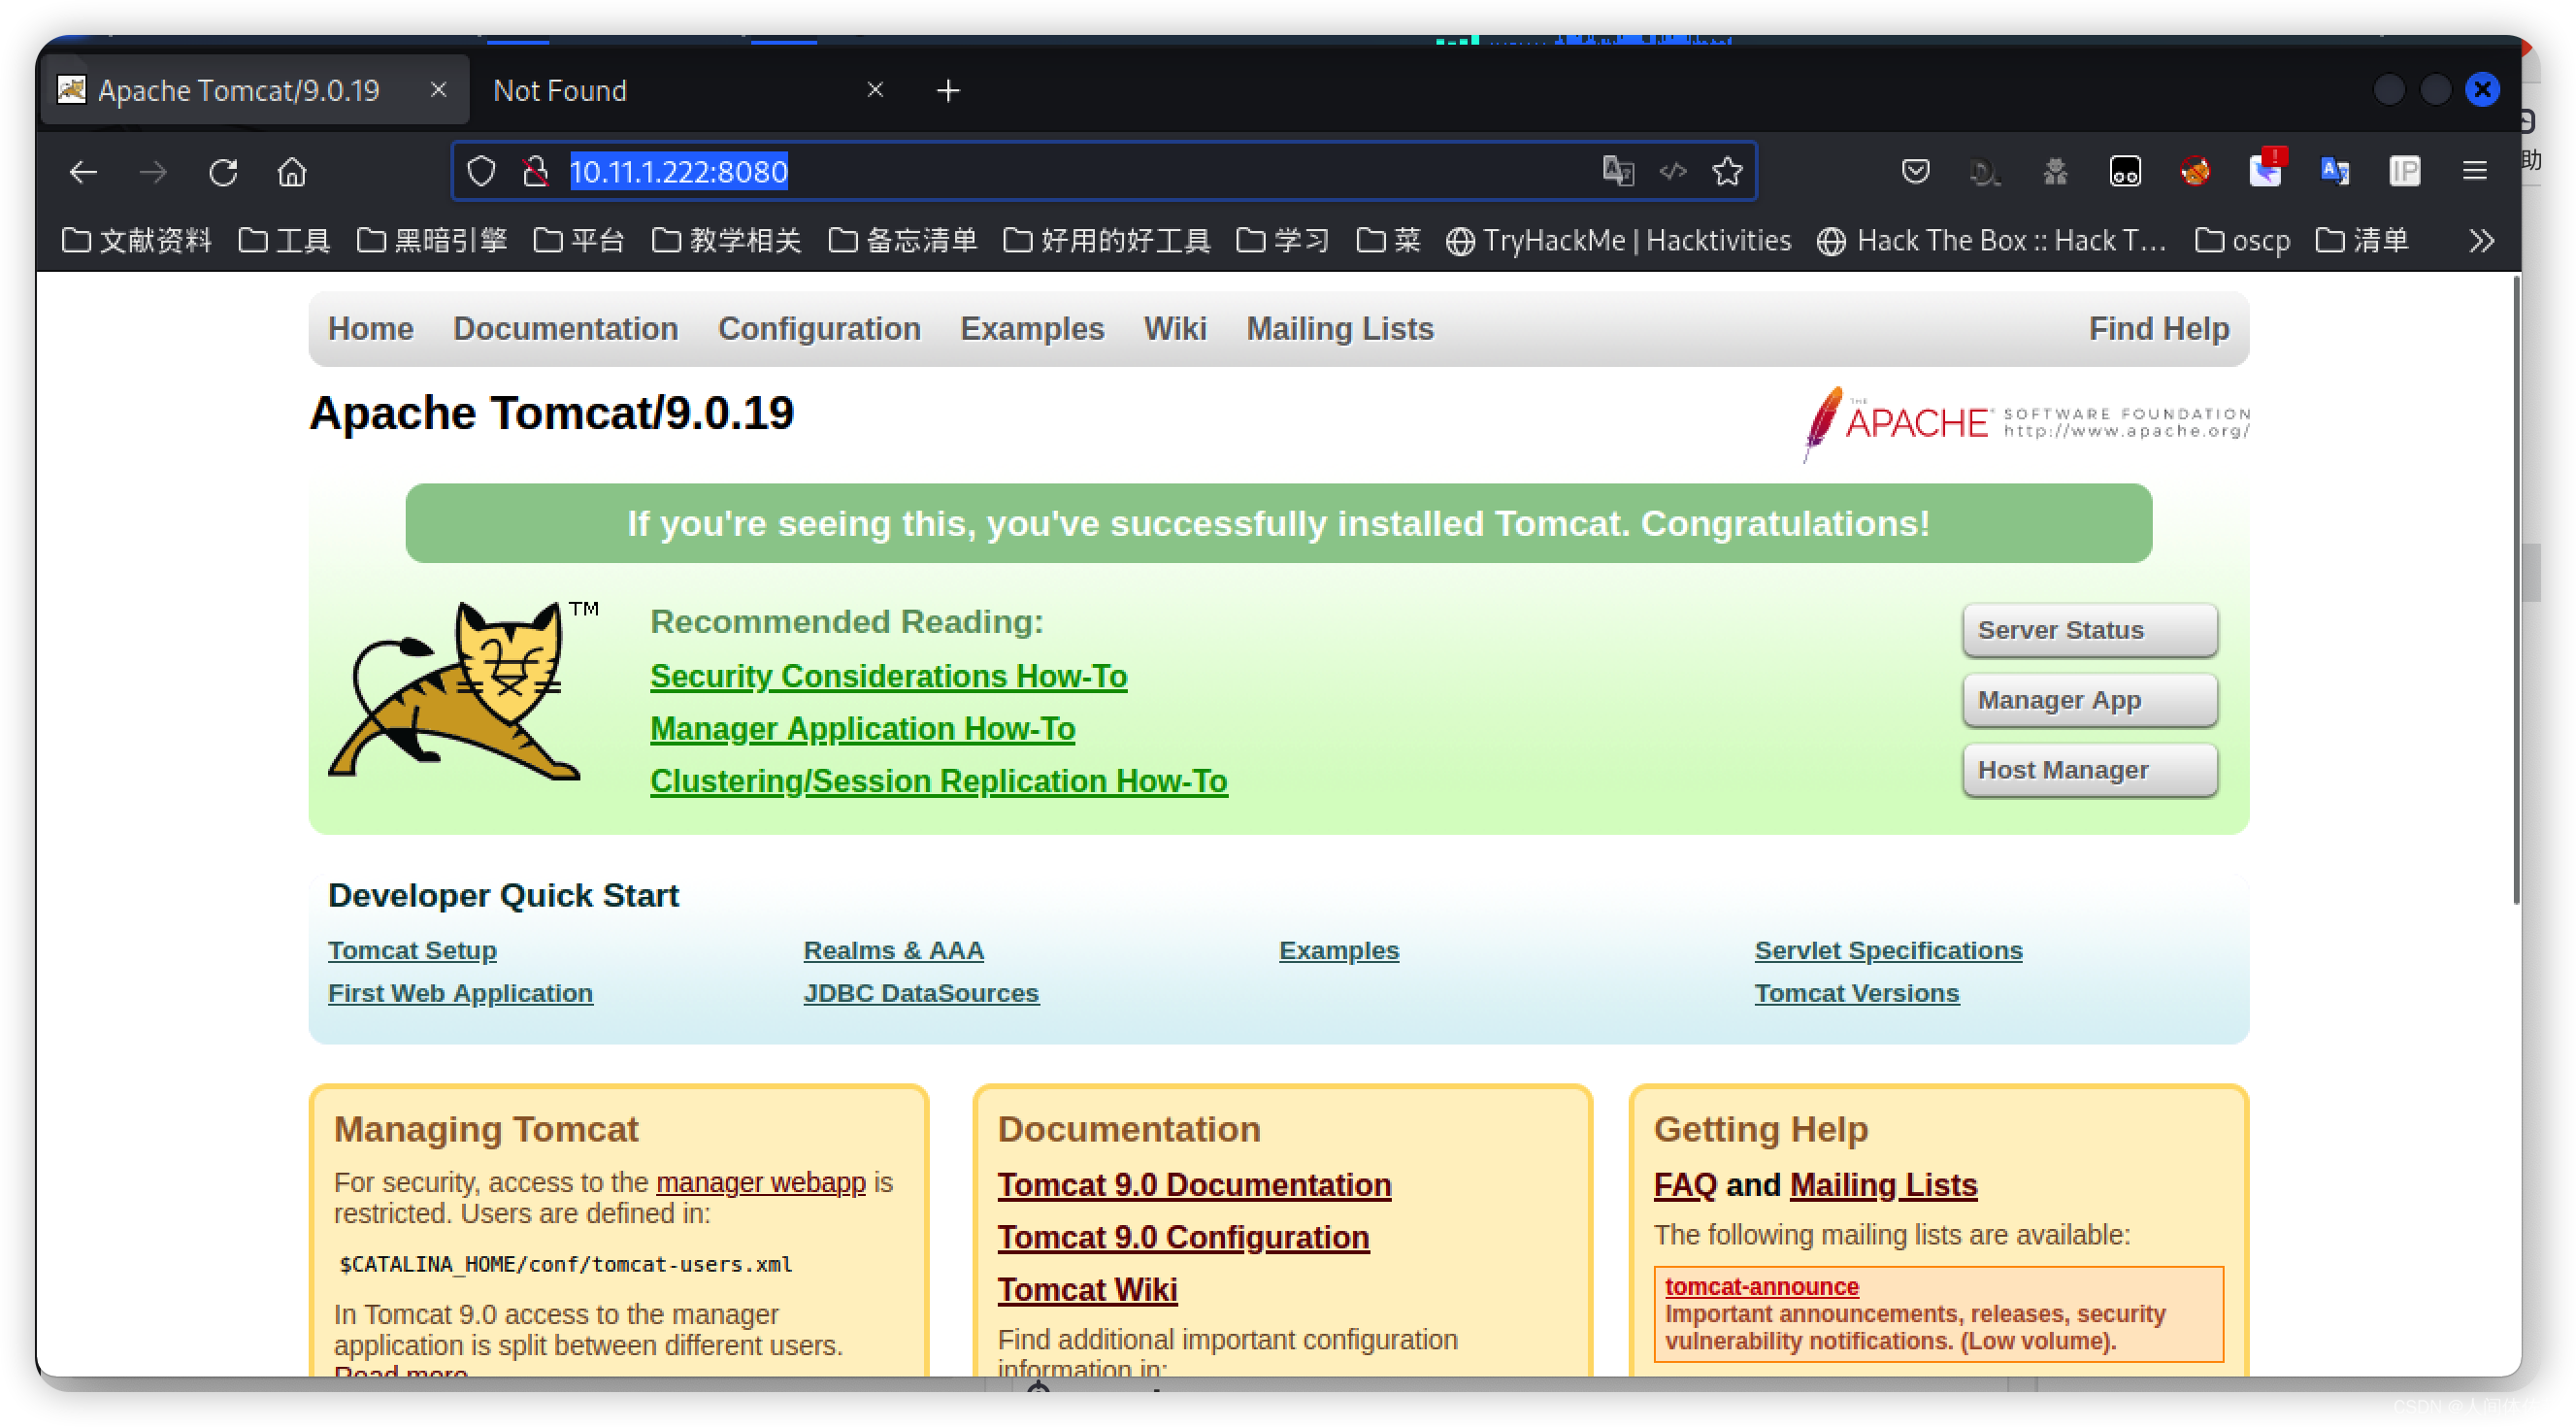Open the manager webapp link
Viewport: 2576px width, 1427px height.
pyautogui.click(x=760, y=1182)
